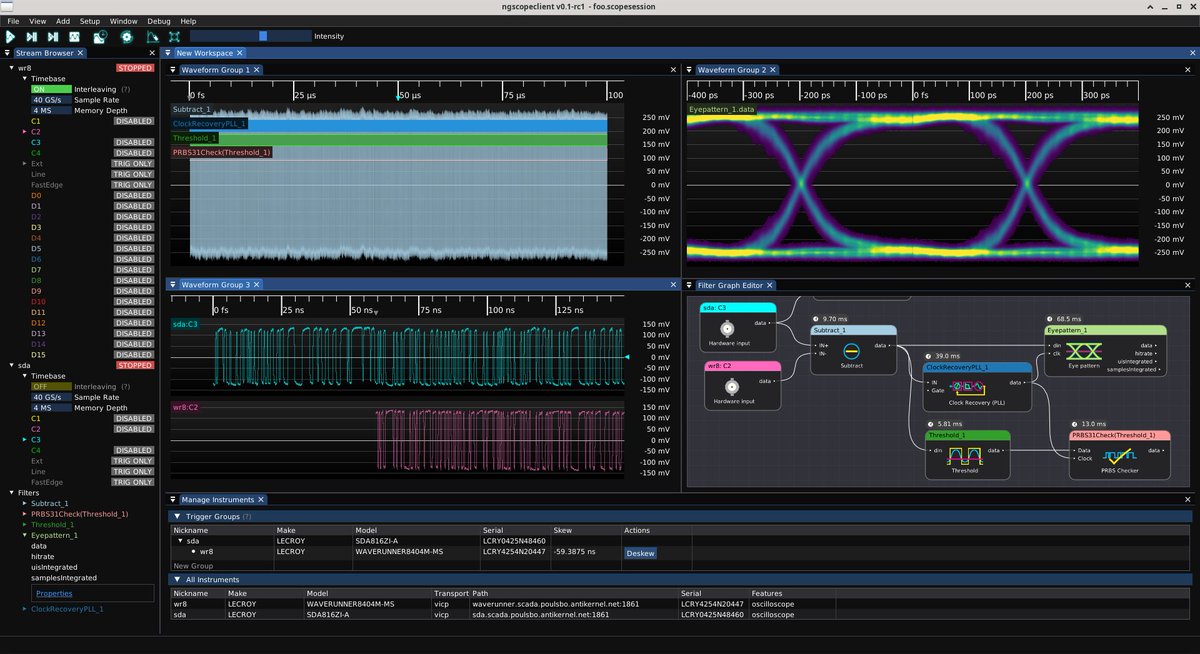Open the Debug menu
The width and height of the screenshot is (1200, 654).
pyautogui.click(x=158, y=20)
